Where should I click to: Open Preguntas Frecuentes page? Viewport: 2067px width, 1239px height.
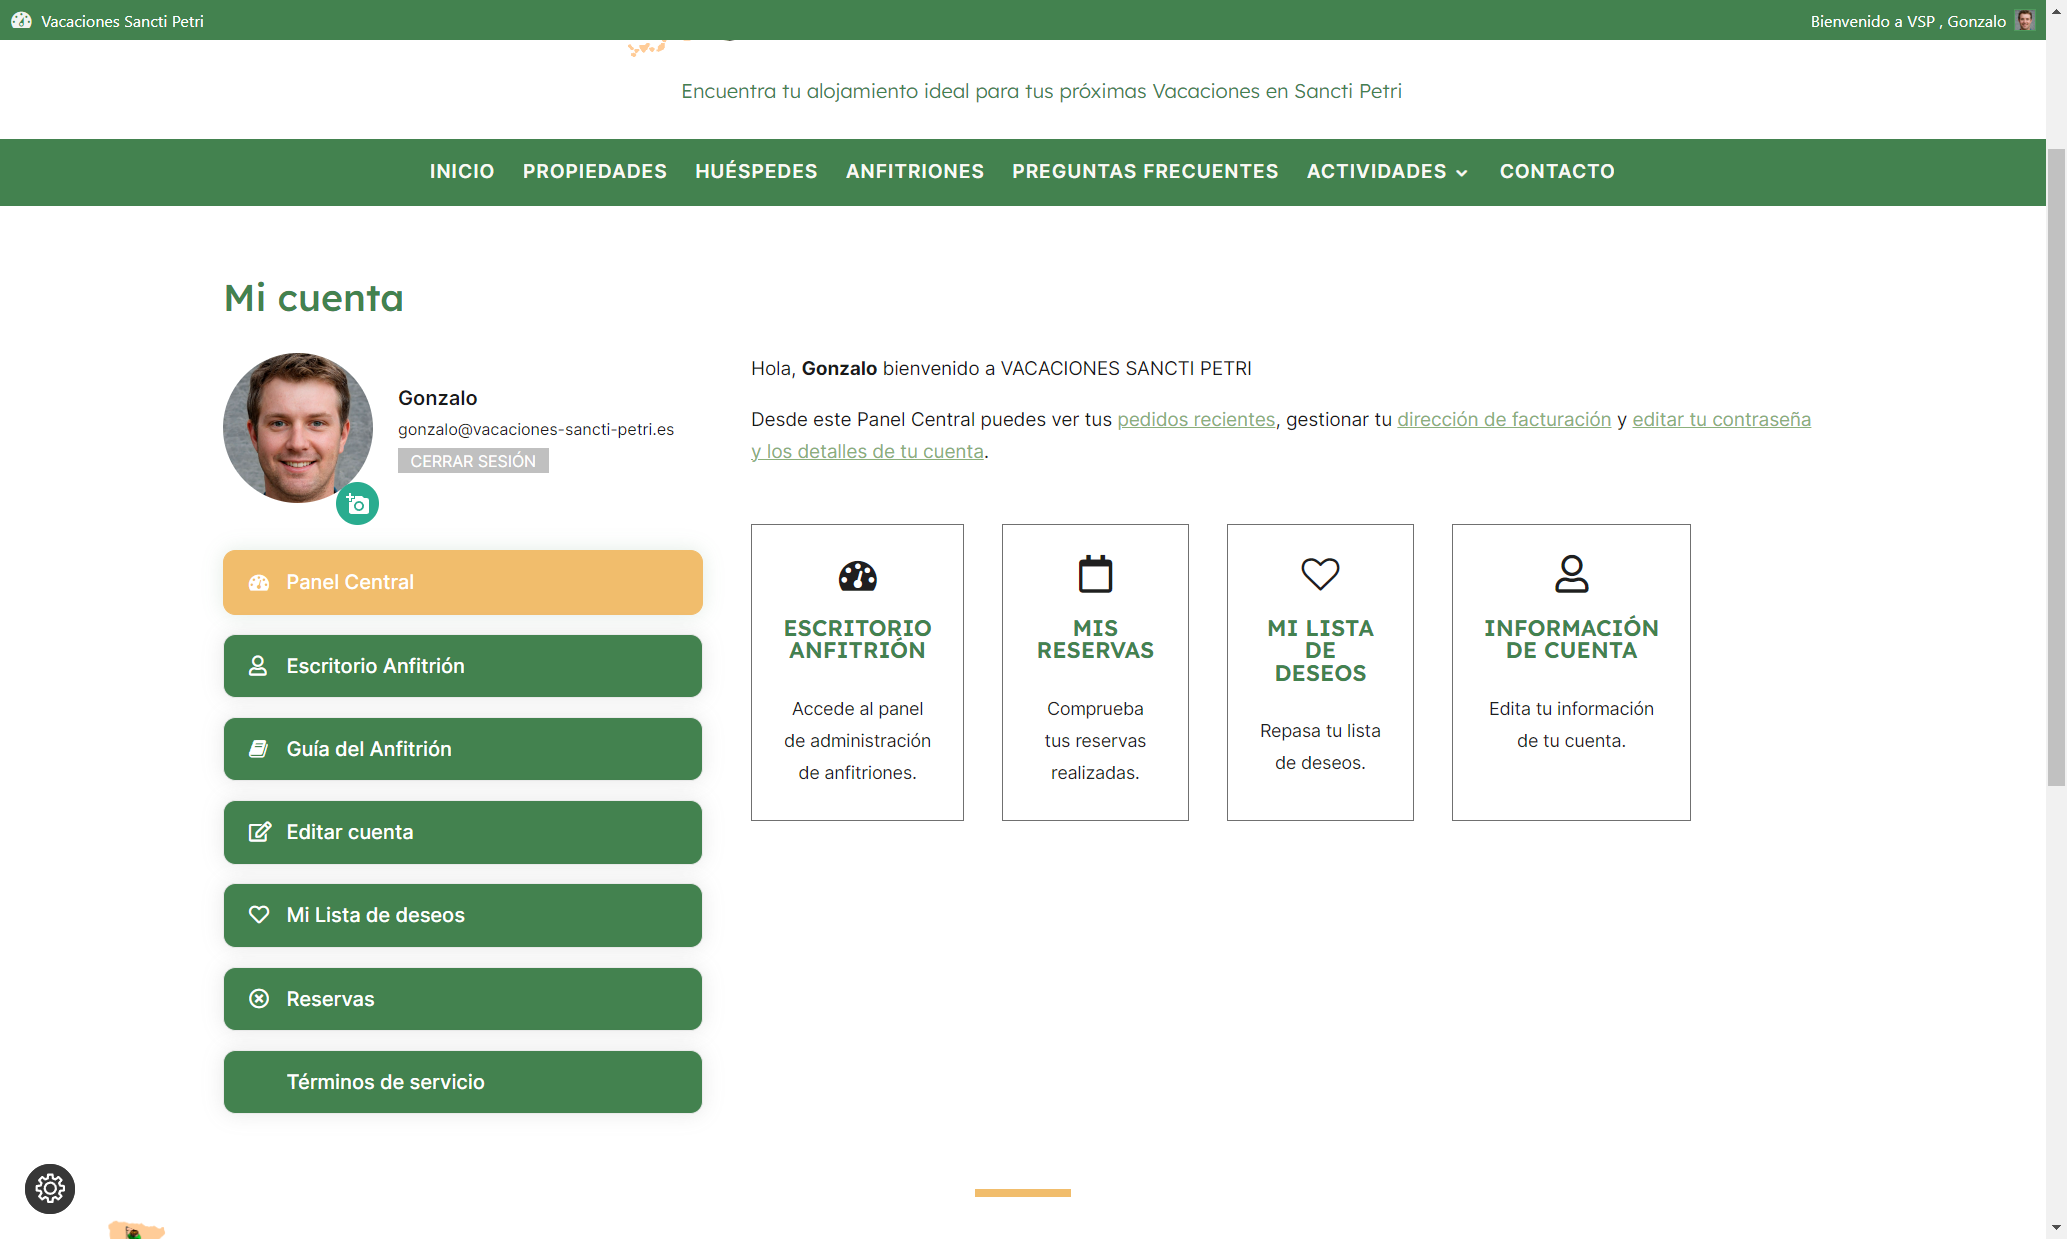point(1145,171)
